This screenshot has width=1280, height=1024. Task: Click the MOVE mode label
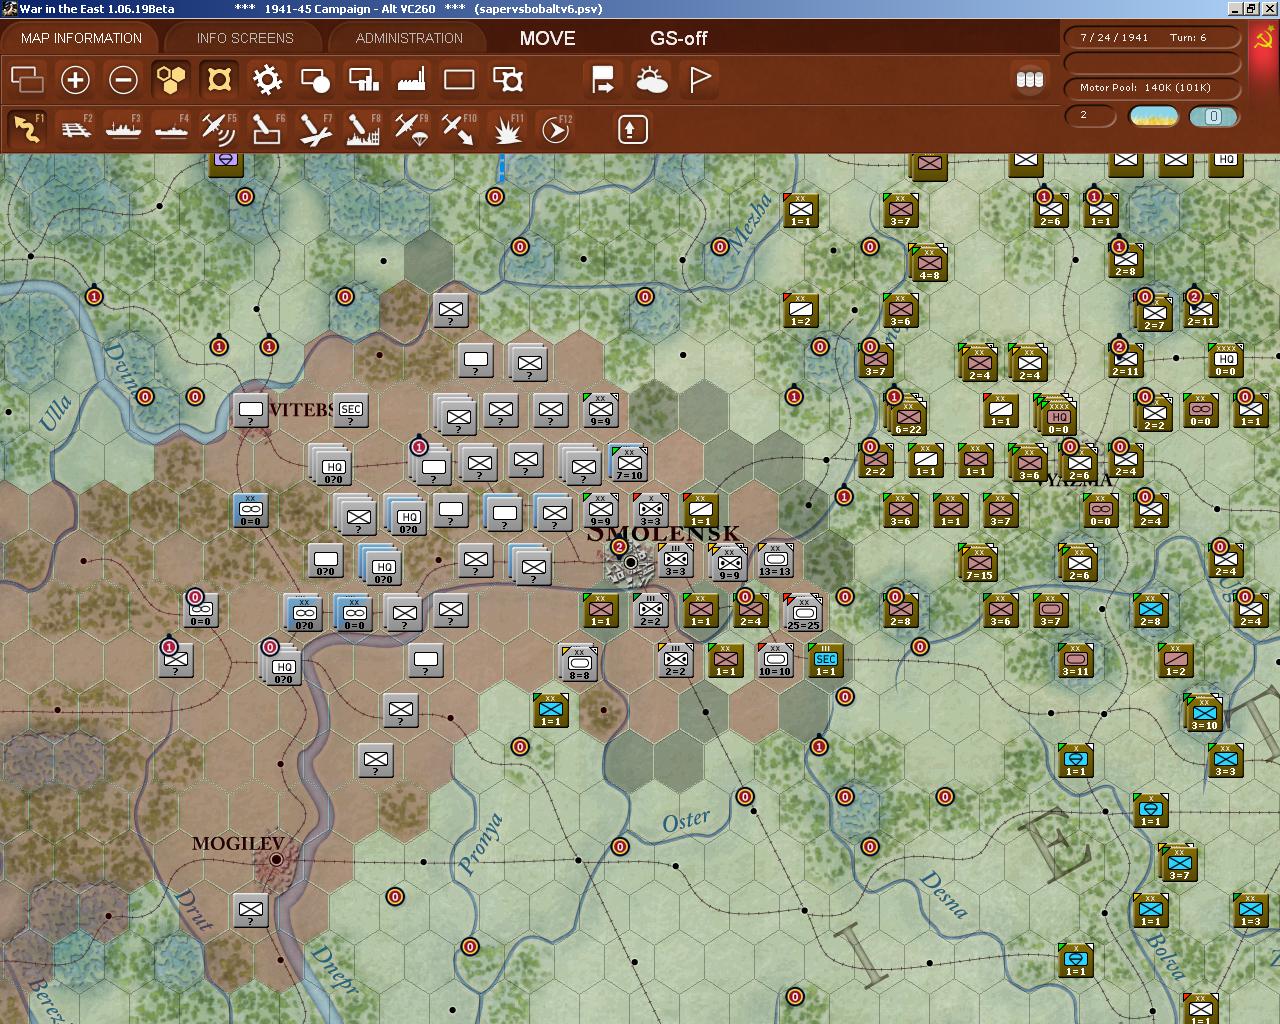(547, 38)
